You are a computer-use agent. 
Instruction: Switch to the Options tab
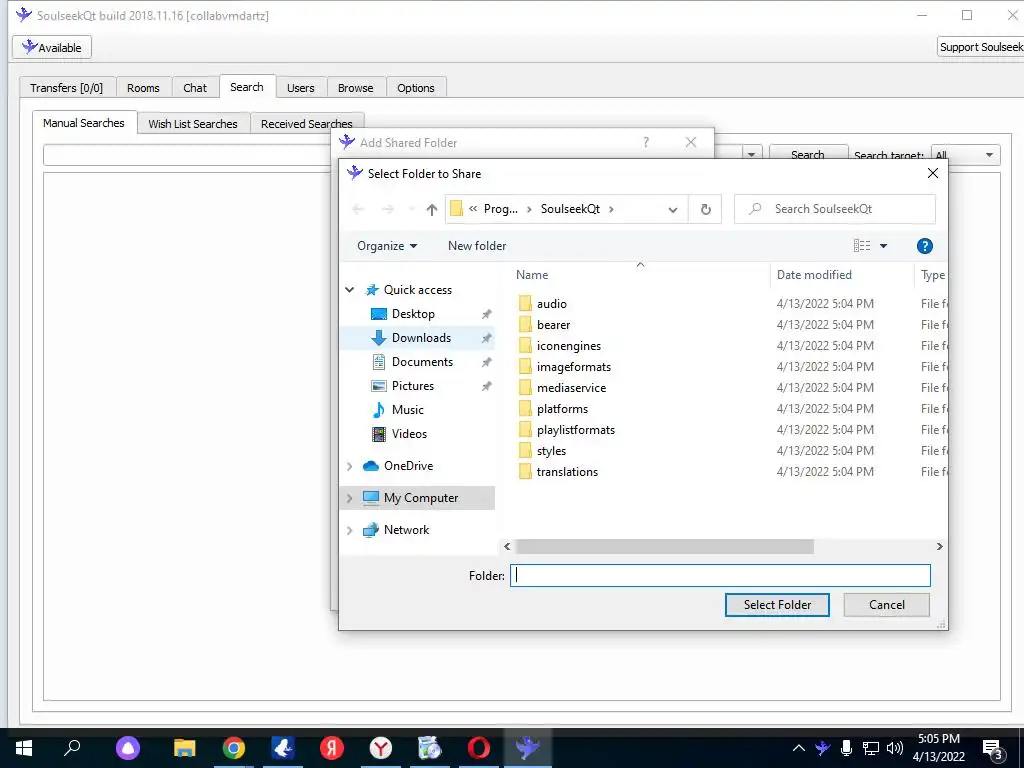pyautogui.click(x=415, y=88)
